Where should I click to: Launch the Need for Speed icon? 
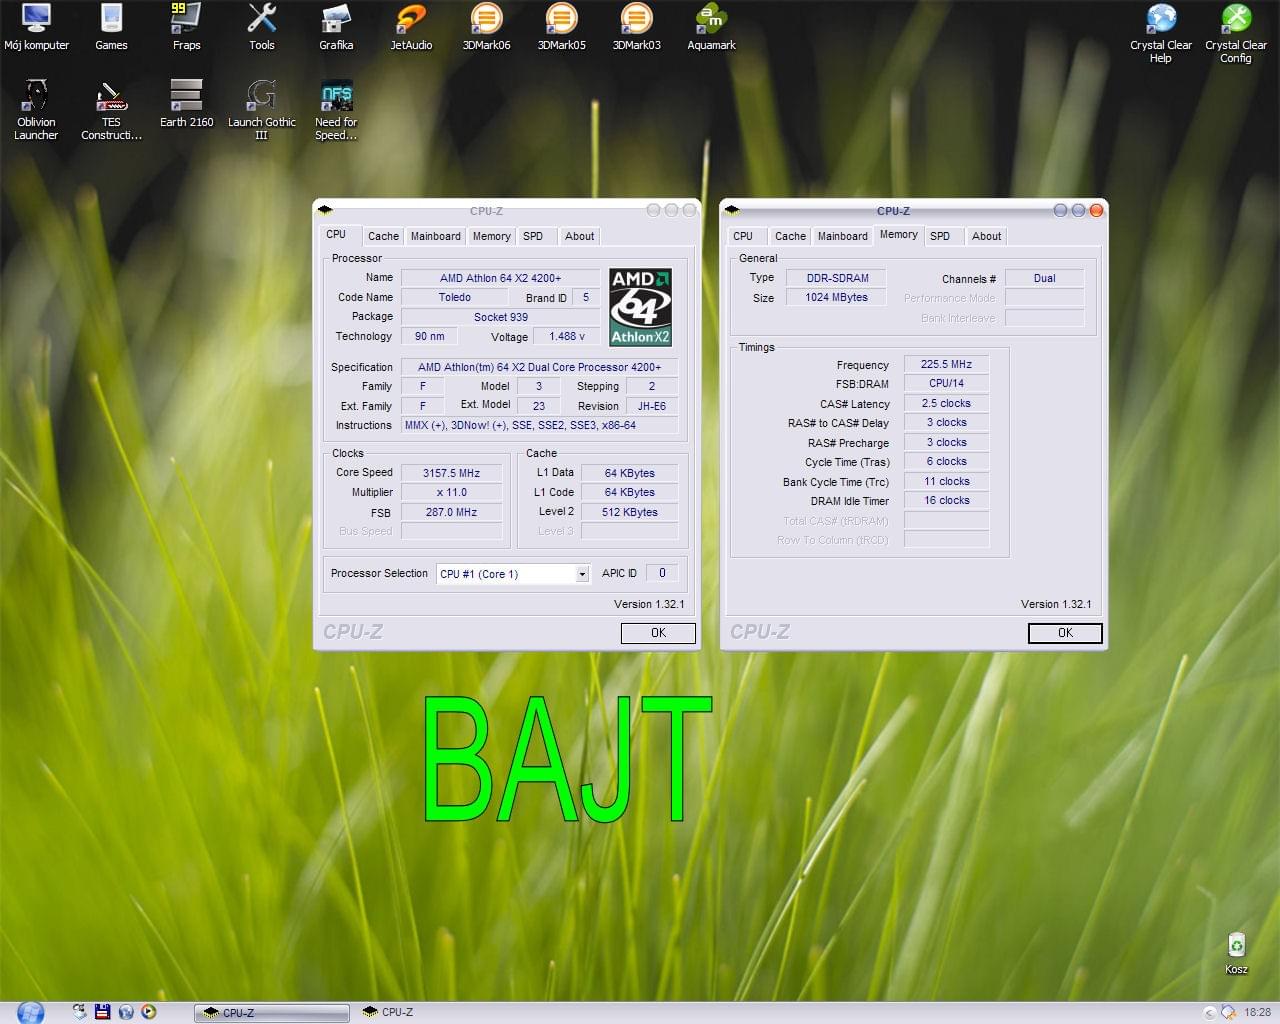336,110
